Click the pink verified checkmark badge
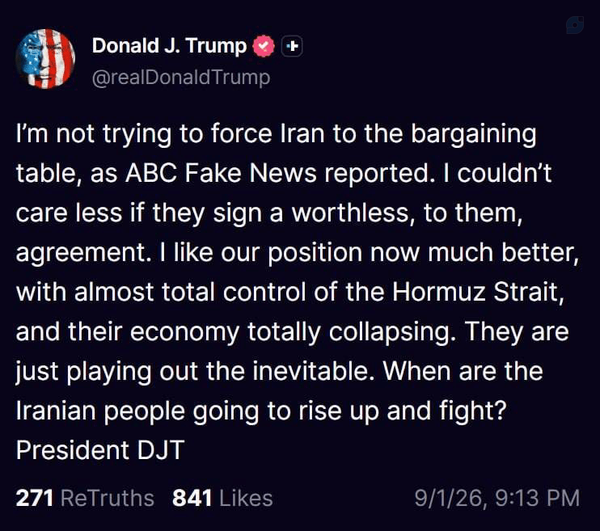600x531 pixels. (x=263, y=46)
